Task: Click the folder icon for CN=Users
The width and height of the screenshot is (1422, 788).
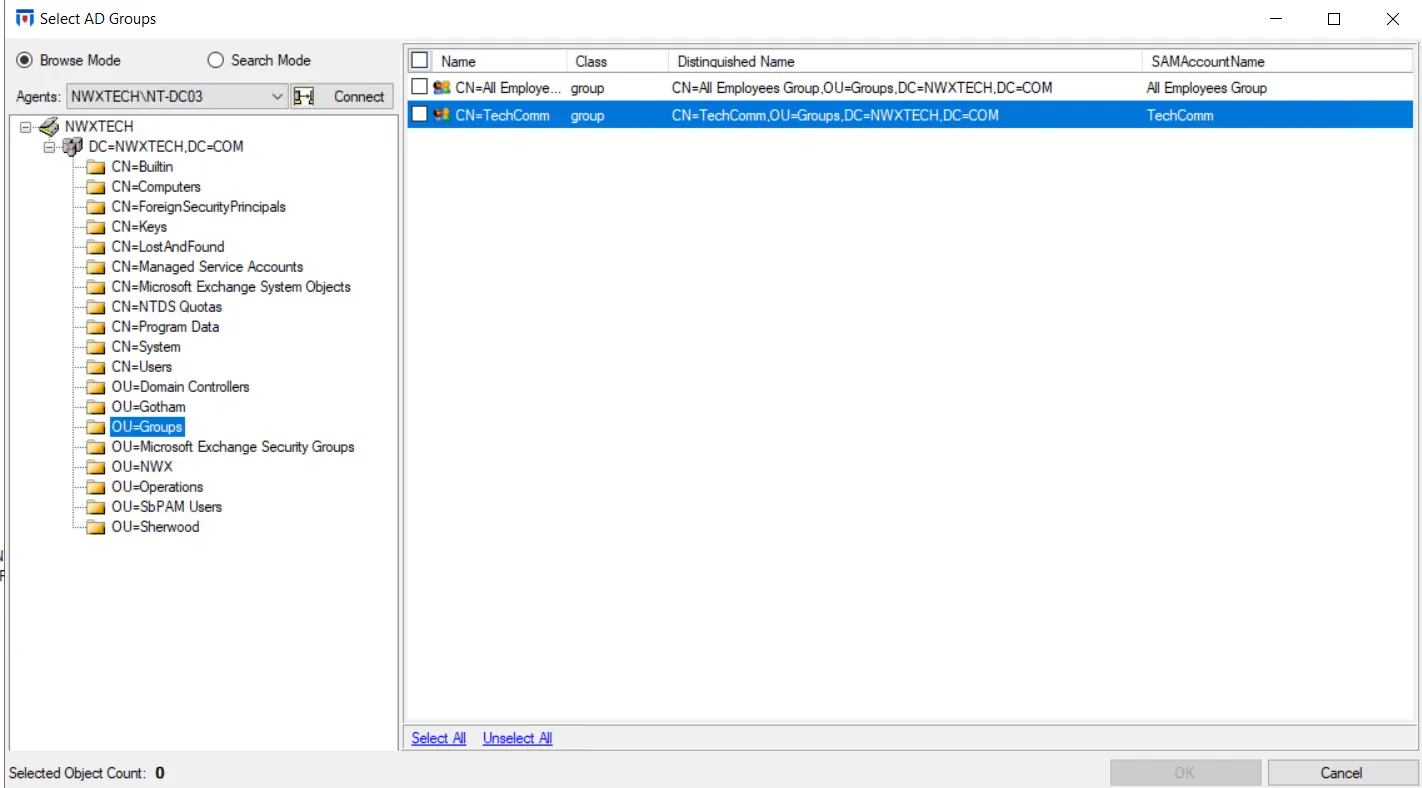Action: pos(96,367)
